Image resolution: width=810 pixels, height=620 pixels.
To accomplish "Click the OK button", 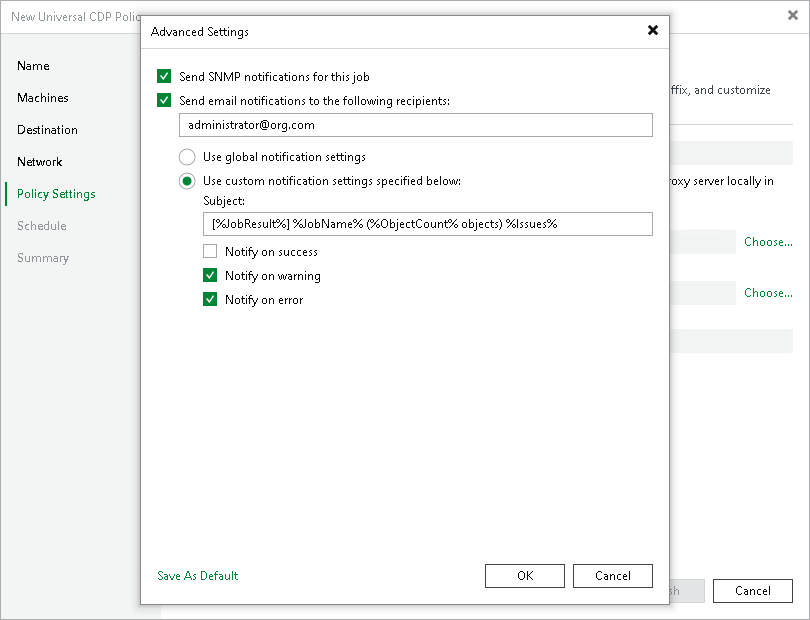I will pos(524,576).
